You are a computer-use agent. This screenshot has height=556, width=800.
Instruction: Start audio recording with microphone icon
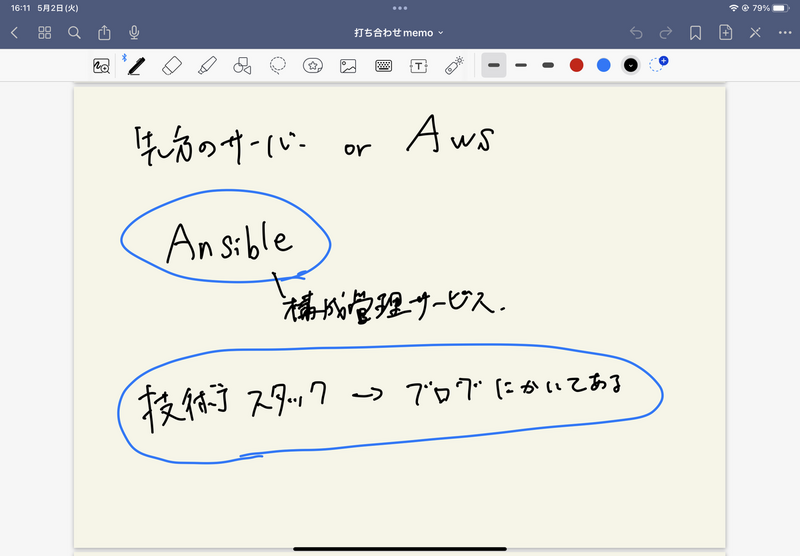(x=134, y=33)
